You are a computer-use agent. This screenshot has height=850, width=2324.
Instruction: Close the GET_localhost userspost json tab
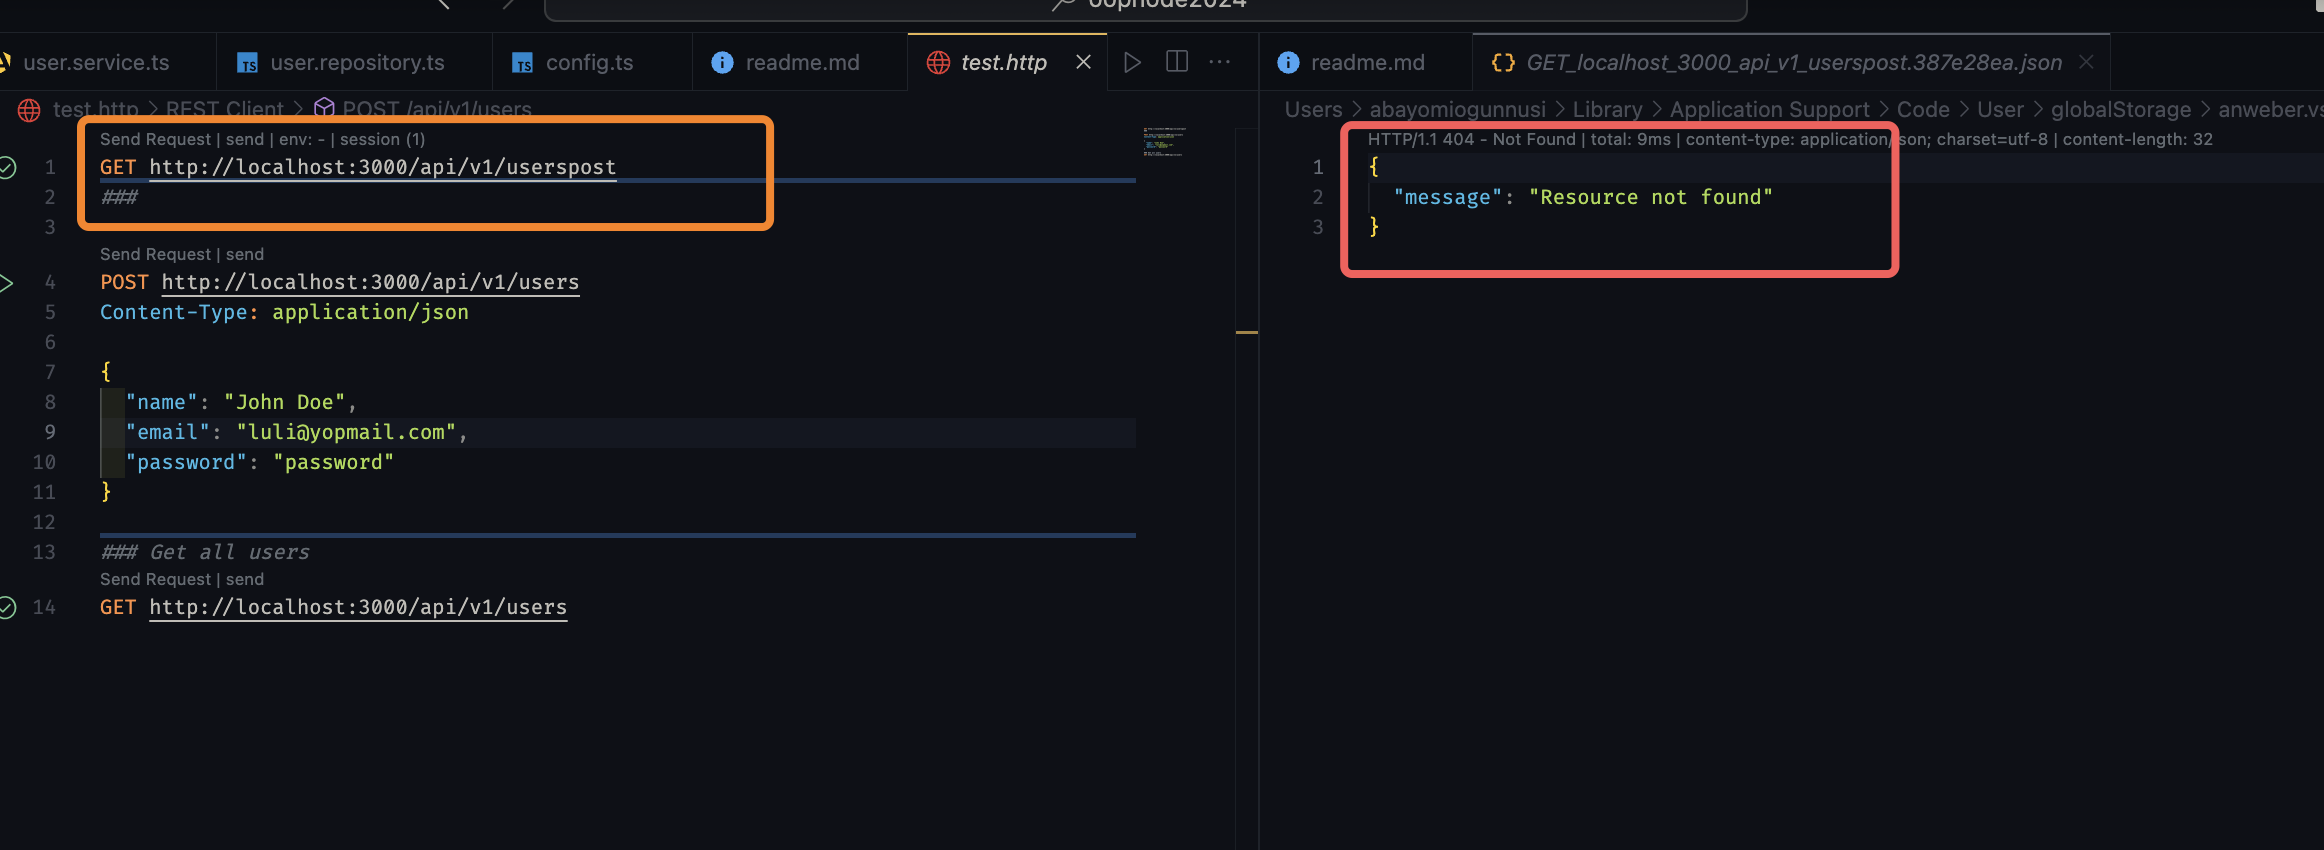point(2086,62)
